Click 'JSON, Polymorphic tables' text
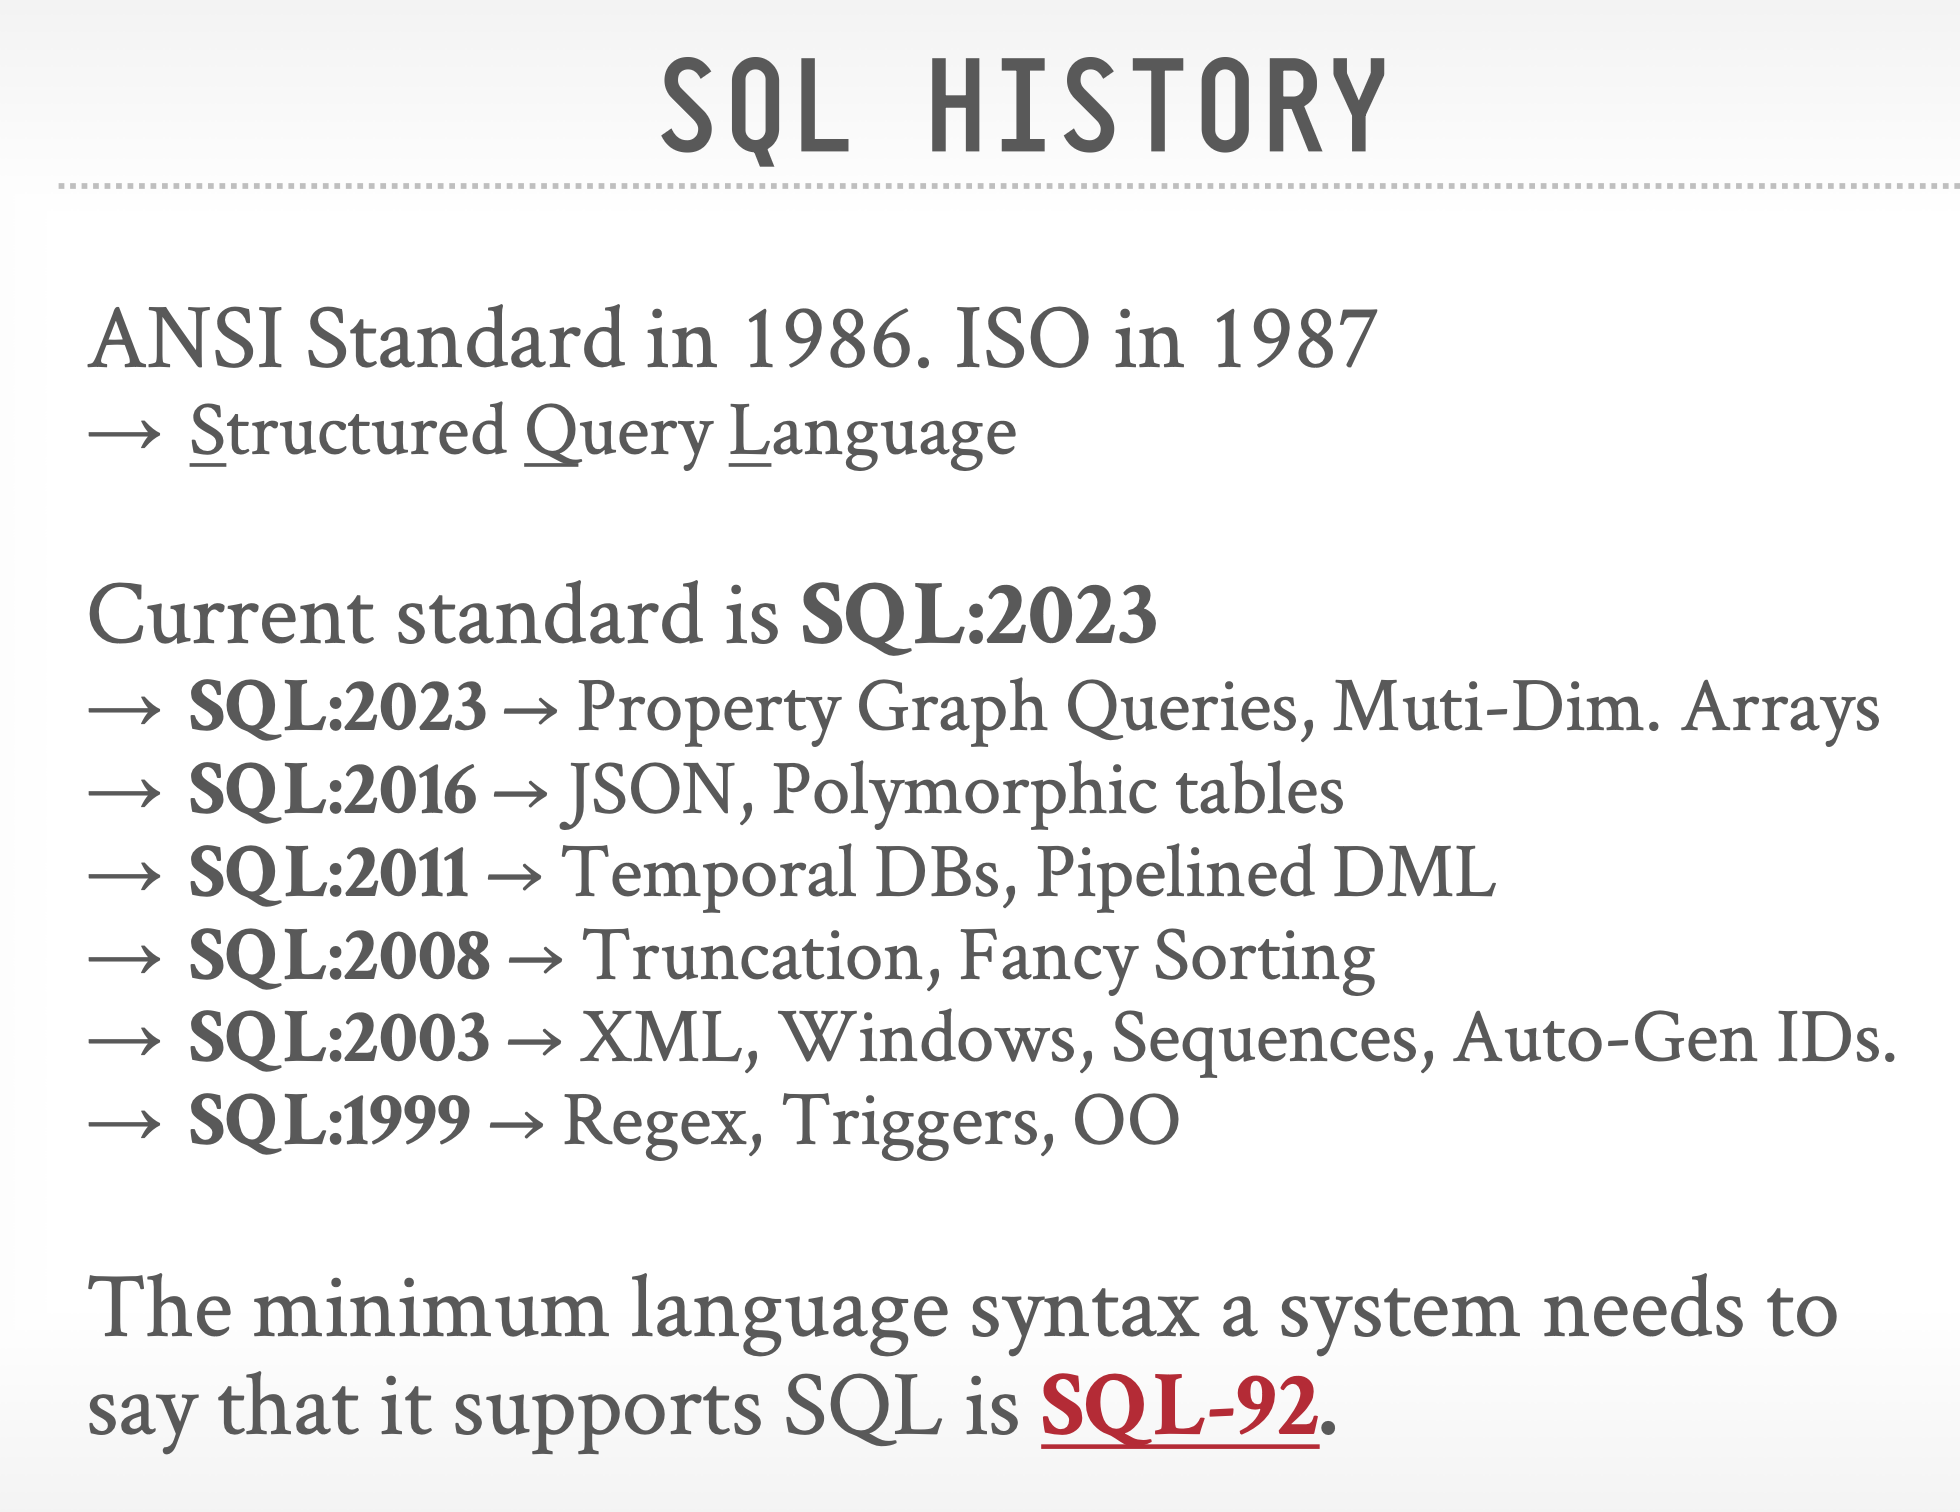The height and width of the screenshot is (1512, 1960). 956,790
